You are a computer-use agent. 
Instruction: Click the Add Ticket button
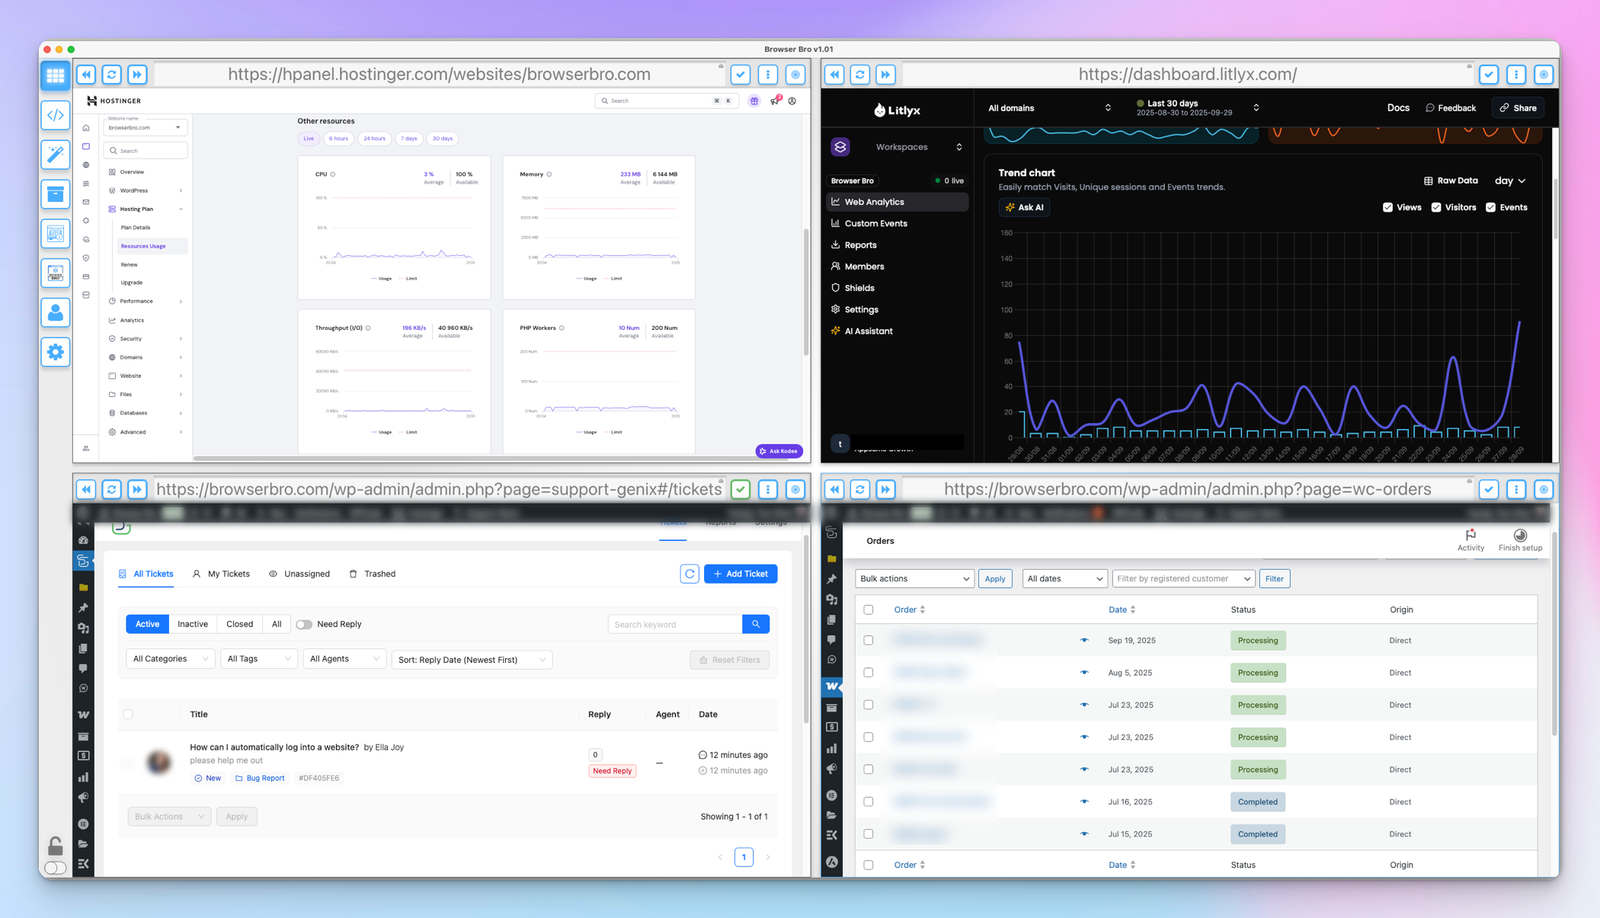(741, 574)
